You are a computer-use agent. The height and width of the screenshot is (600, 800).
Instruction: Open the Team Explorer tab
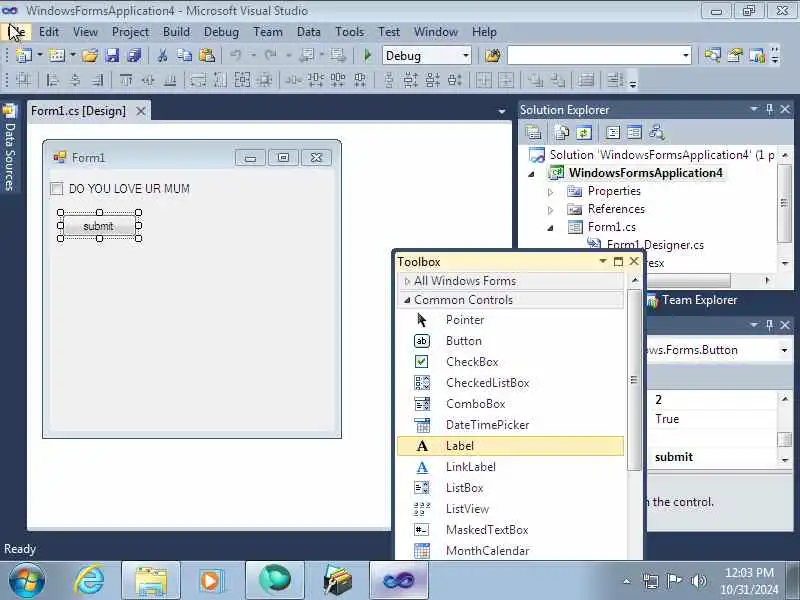[x=692, y=300]
